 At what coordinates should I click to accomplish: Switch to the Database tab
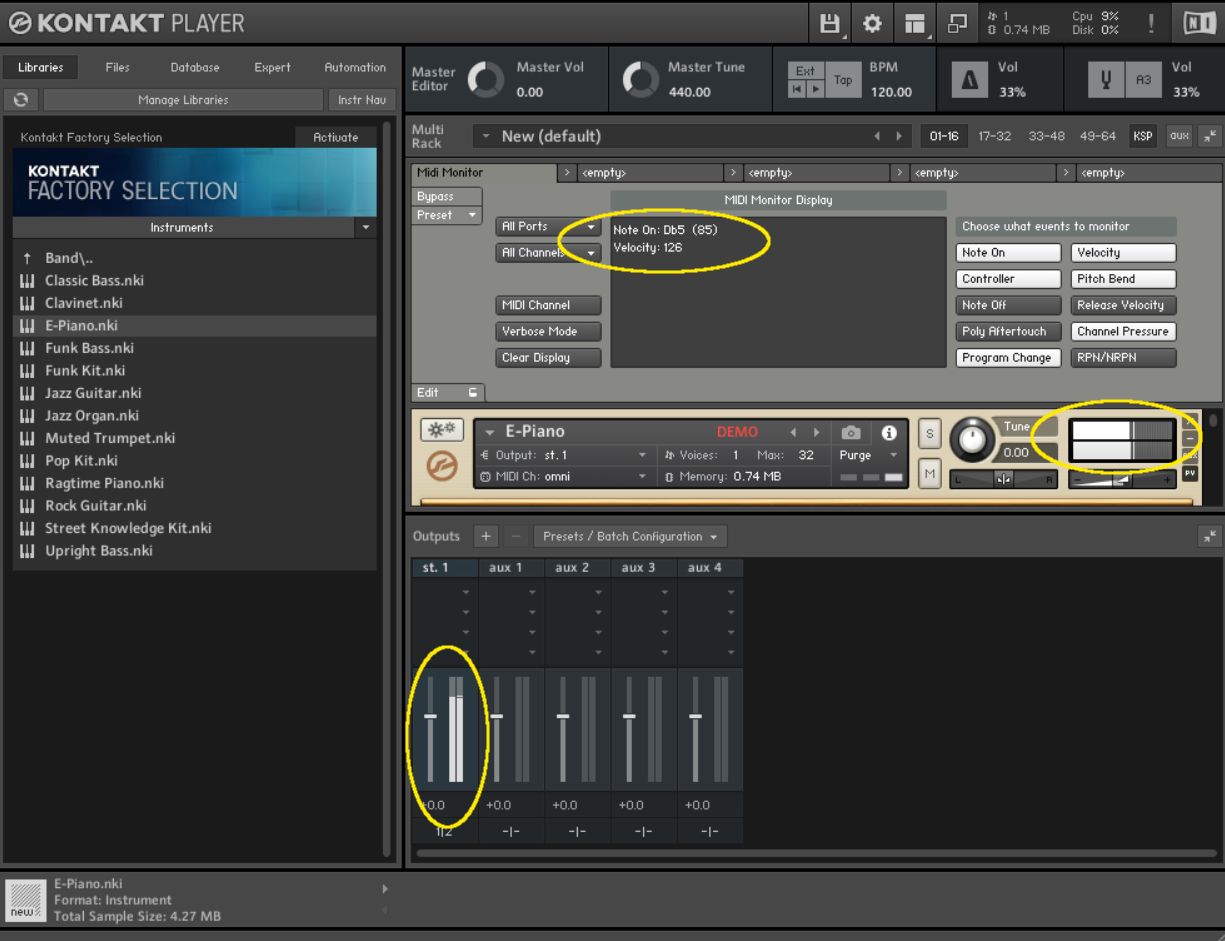coord(195,68)
